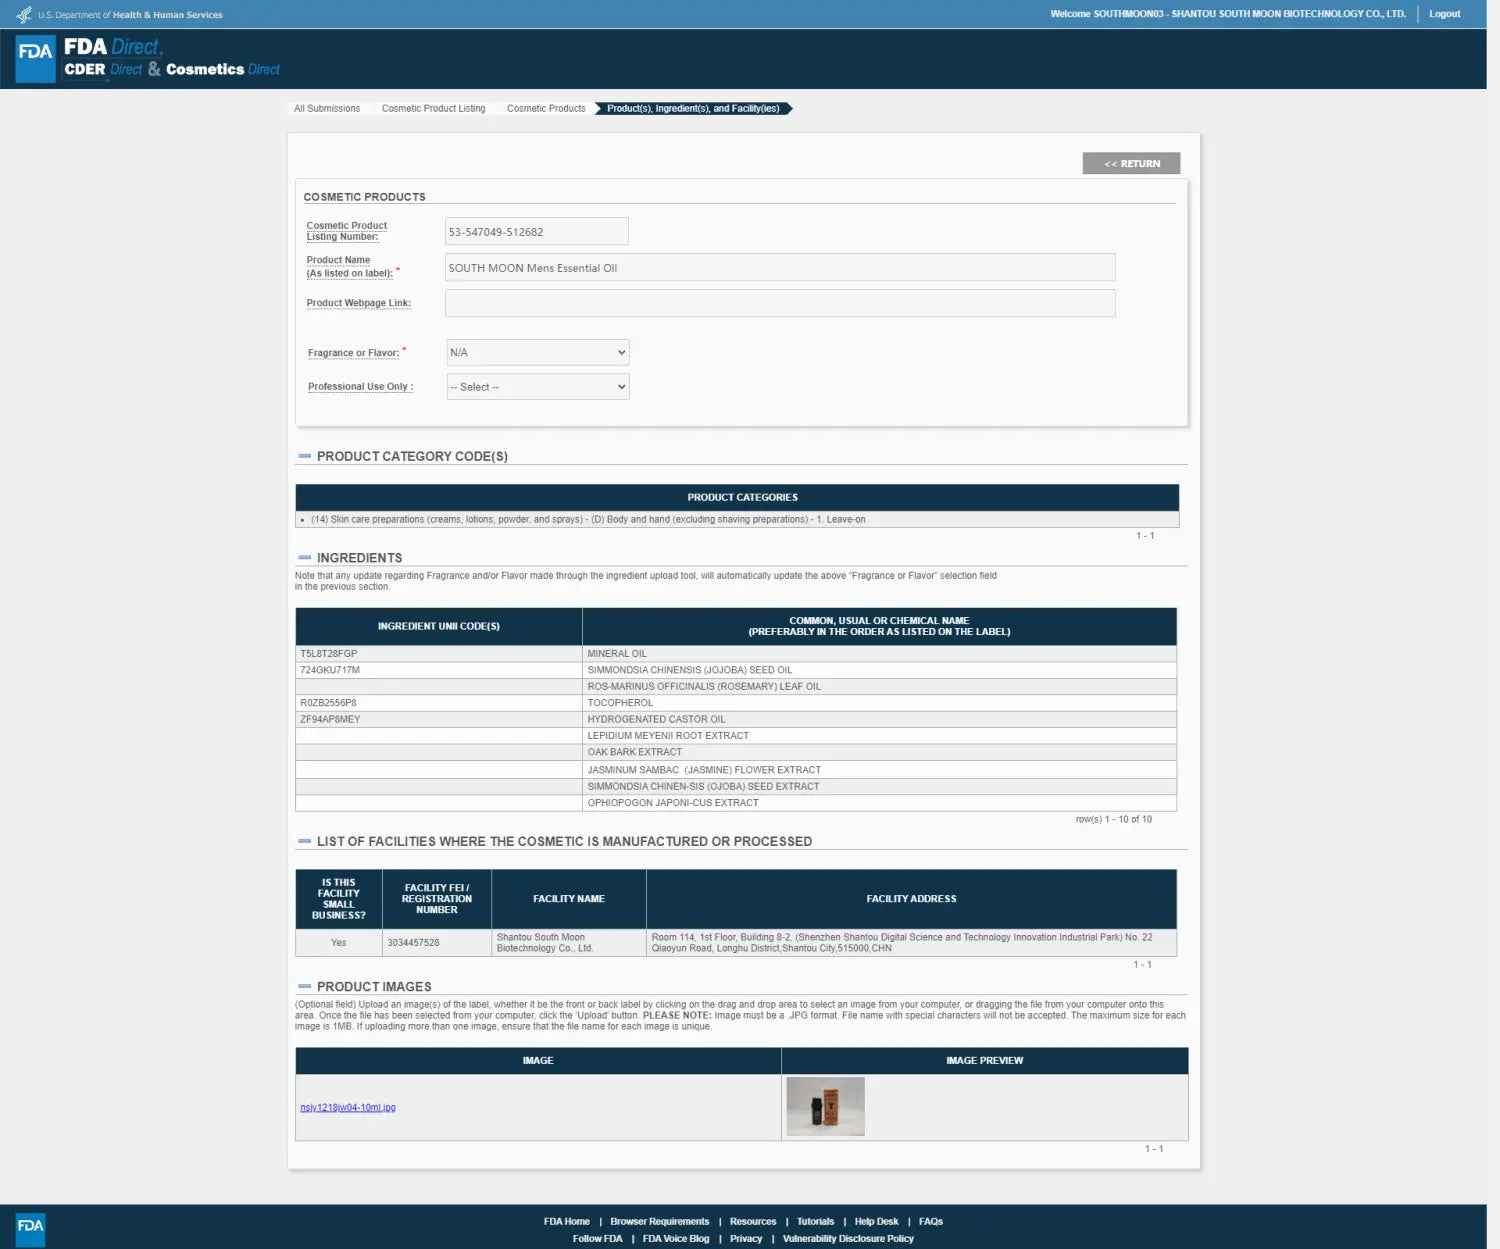Open Cosmetic Products breadcrumb

point(546,108)
